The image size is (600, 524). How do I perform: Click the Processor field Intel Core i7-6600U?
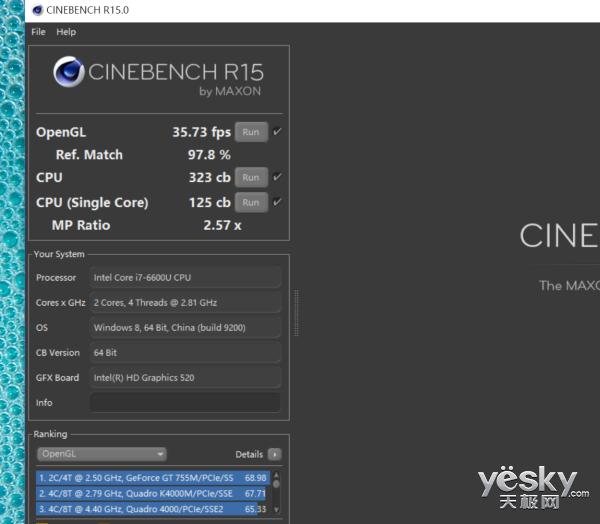coord(185,278)
